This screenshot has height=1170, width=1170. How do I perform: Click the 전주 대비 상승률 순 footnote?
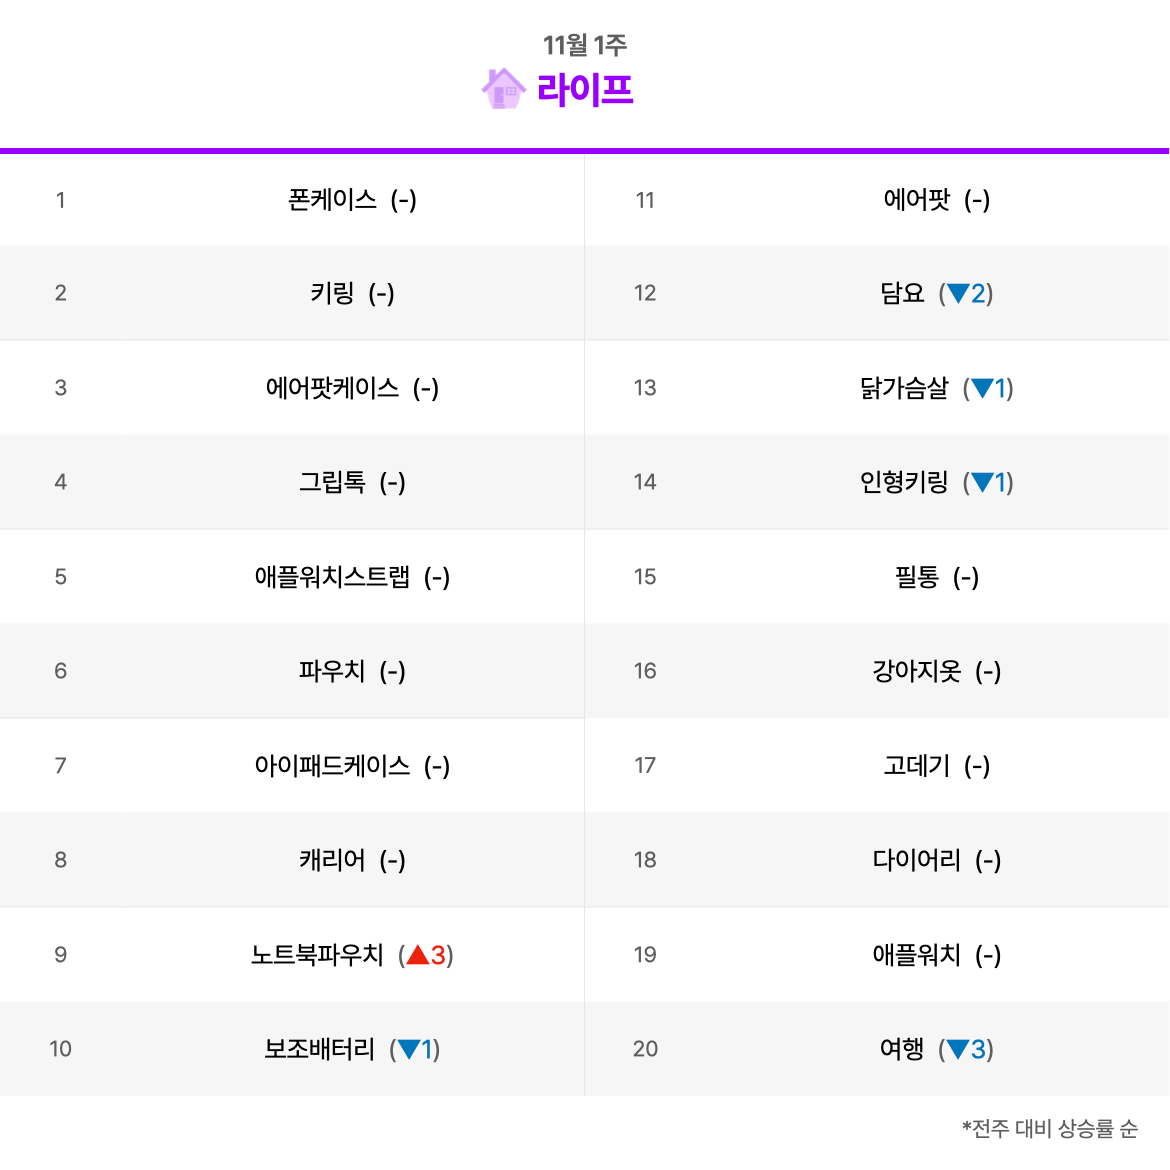[1050, 1128]
